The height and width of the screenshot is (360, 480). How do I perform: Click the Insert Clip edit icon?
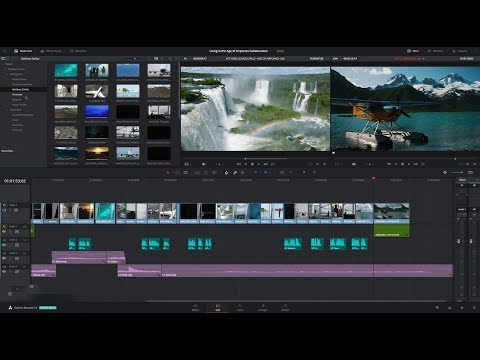tap(197, 172)
